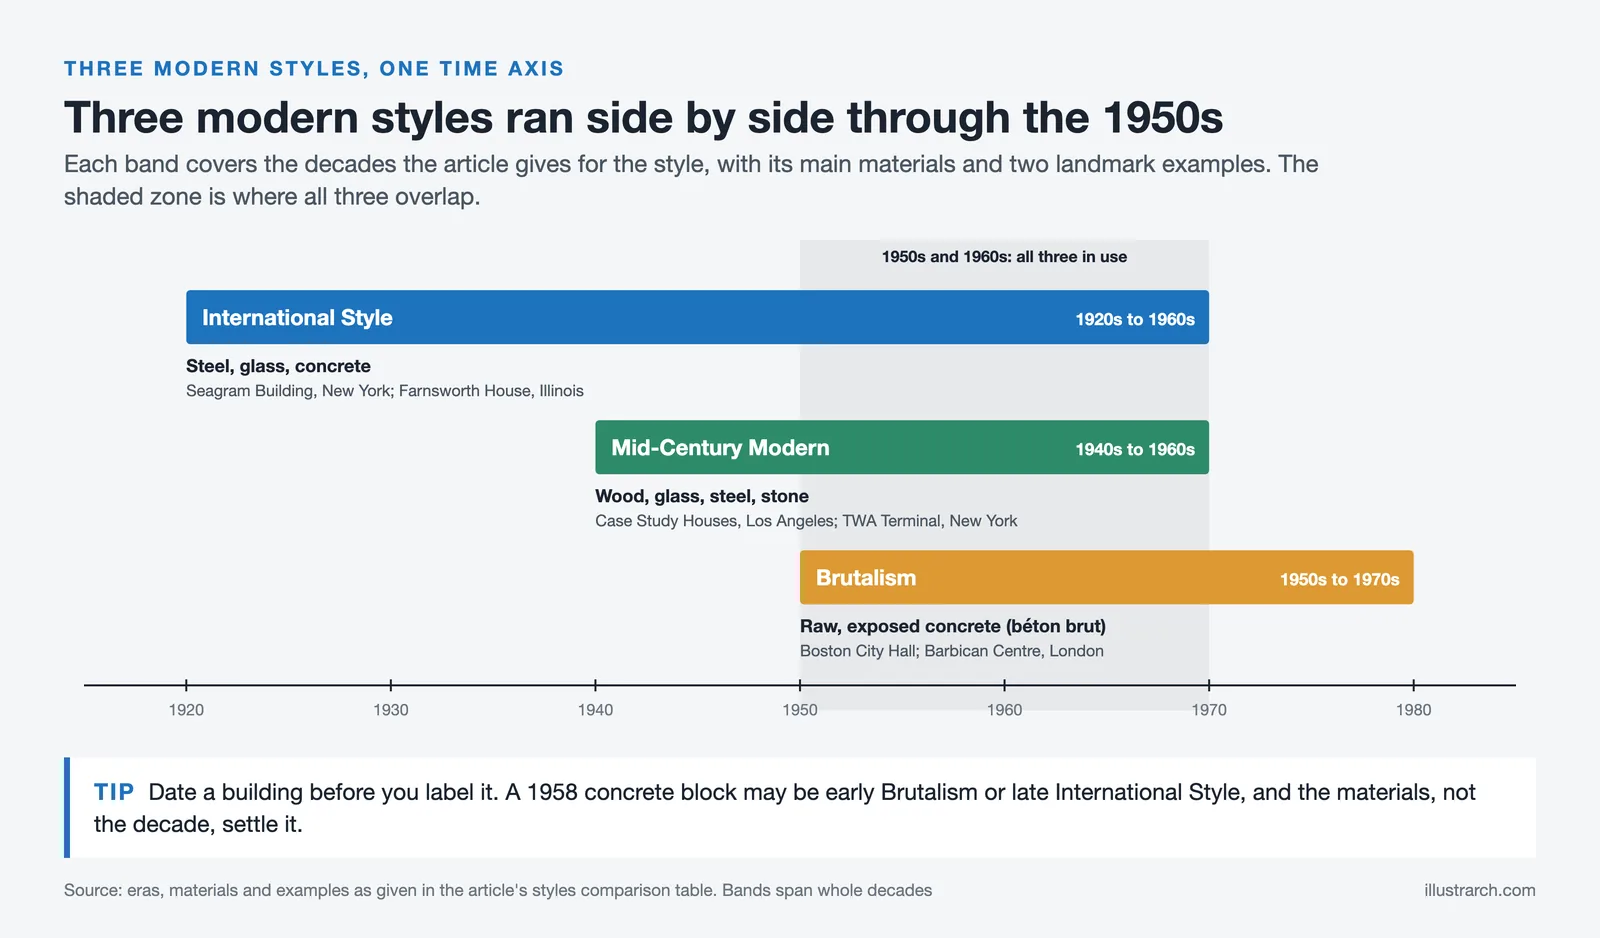Click the orange Brutalism band
The width and height of the screenshot is (1600, 938).
(1106, 577)
